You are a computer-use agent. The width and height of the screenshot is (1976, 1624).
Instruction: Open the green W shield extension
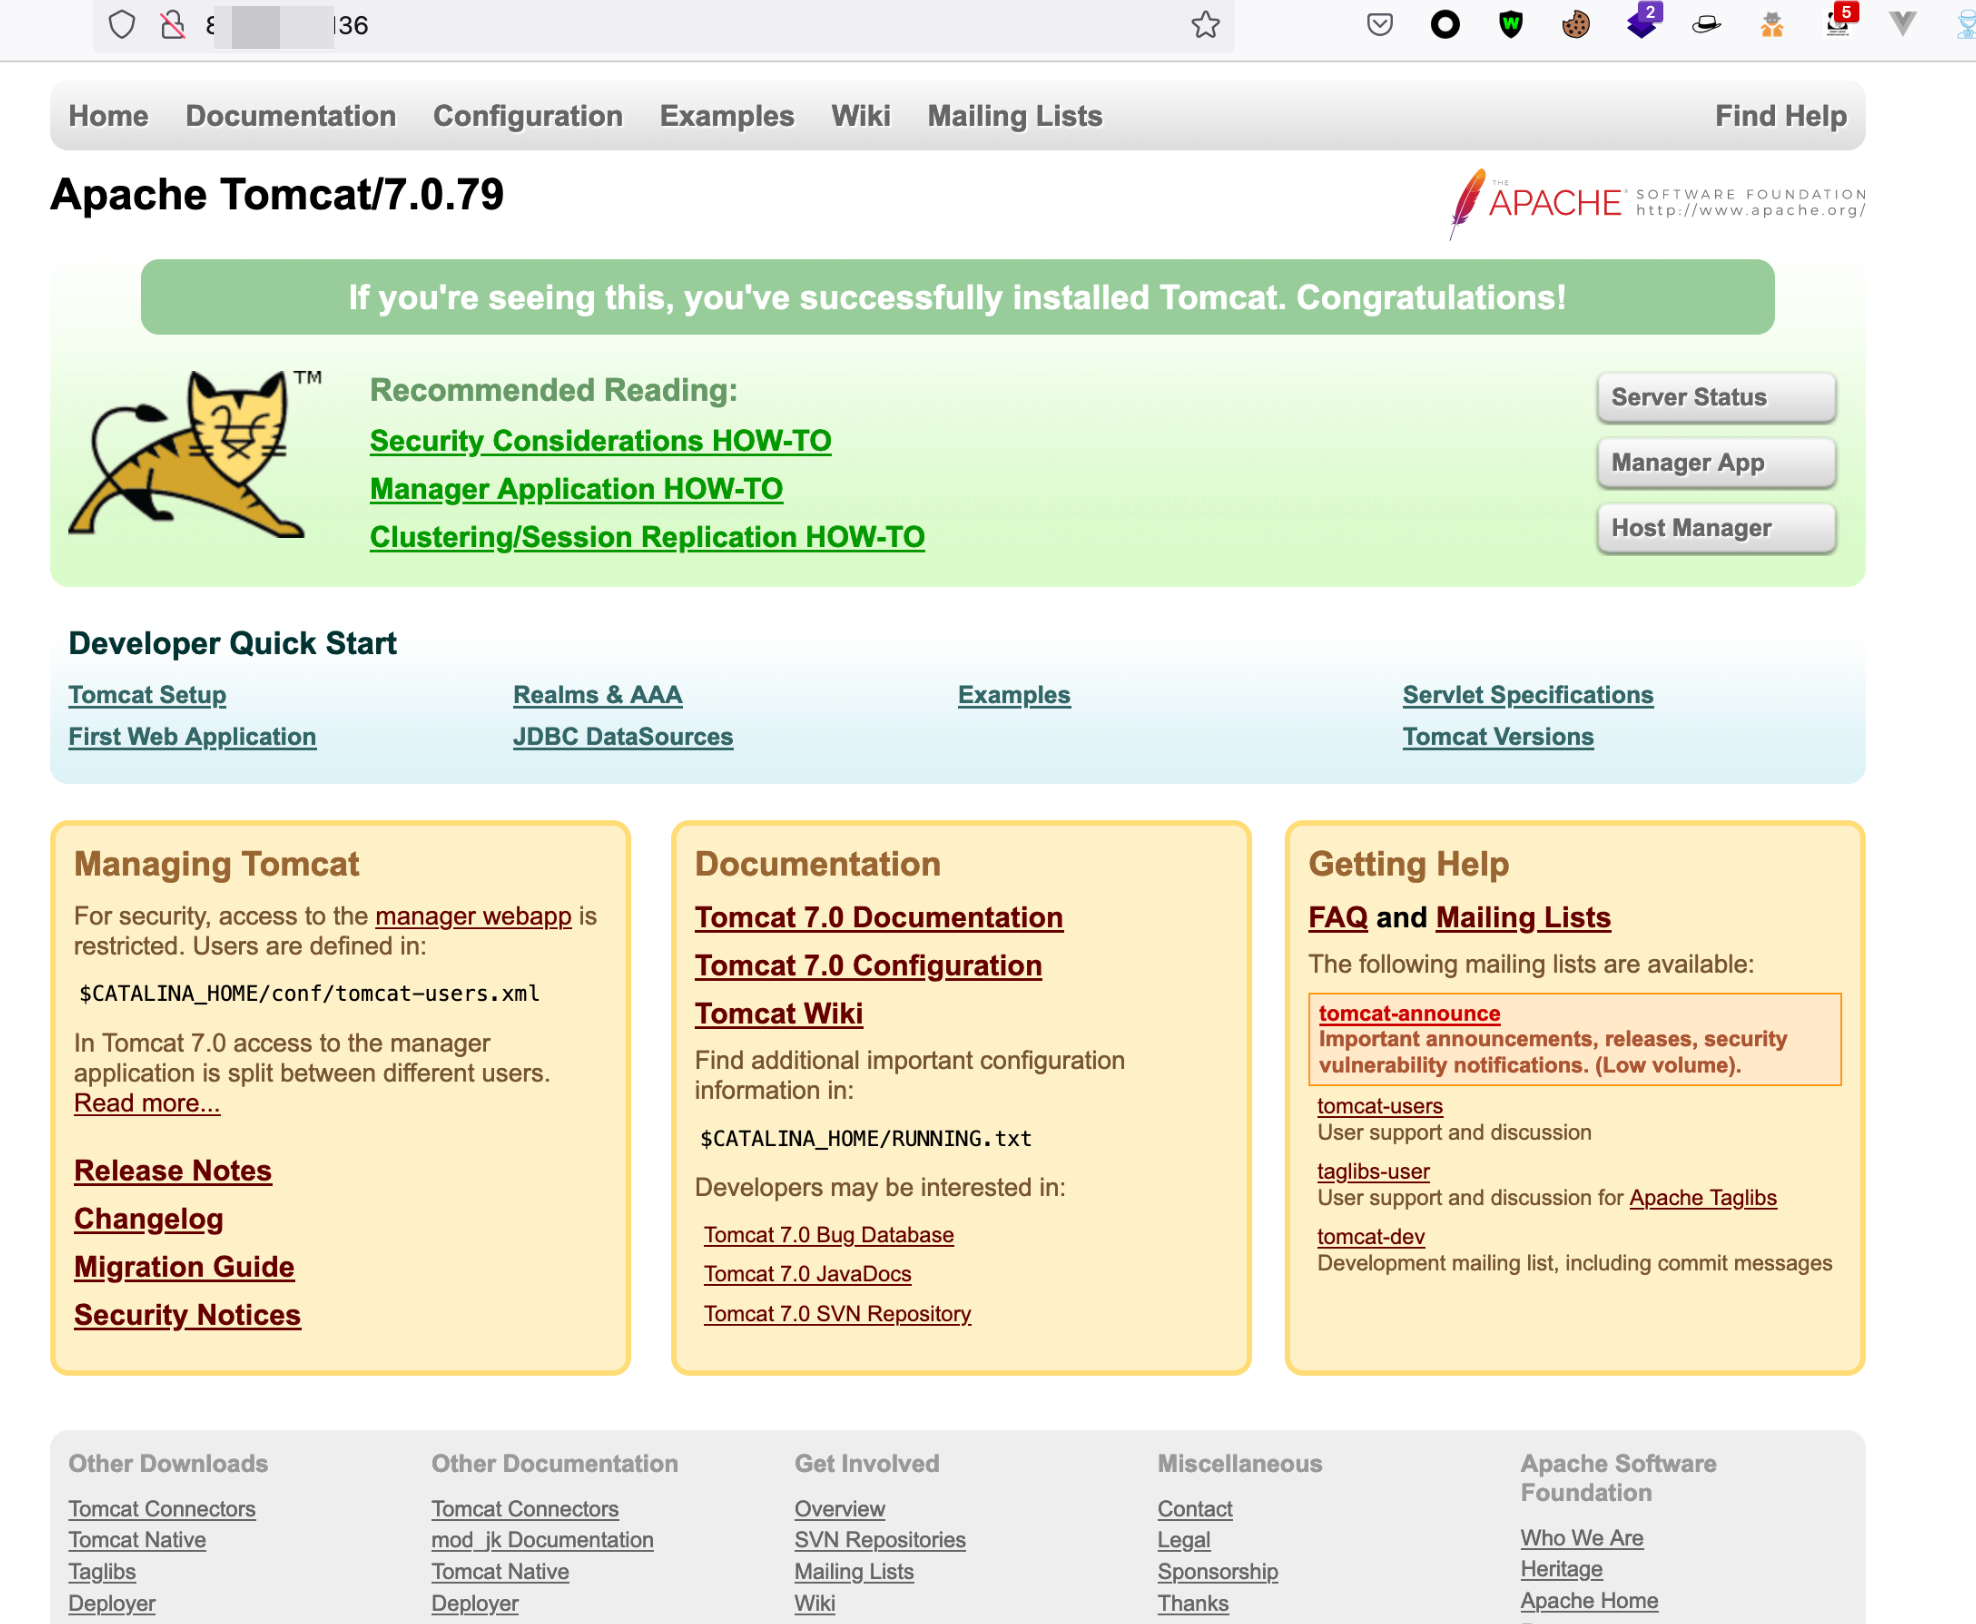[1511, 24]
